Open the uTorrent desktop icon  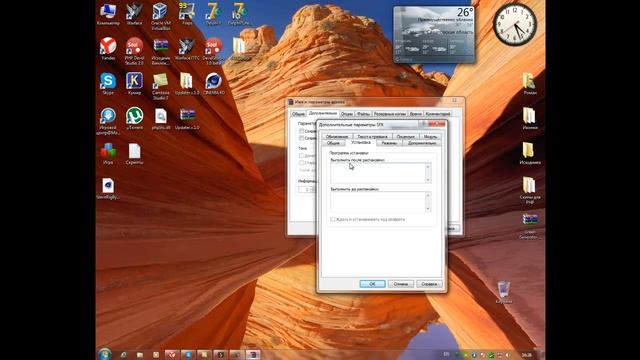click(x=134, y=118)
